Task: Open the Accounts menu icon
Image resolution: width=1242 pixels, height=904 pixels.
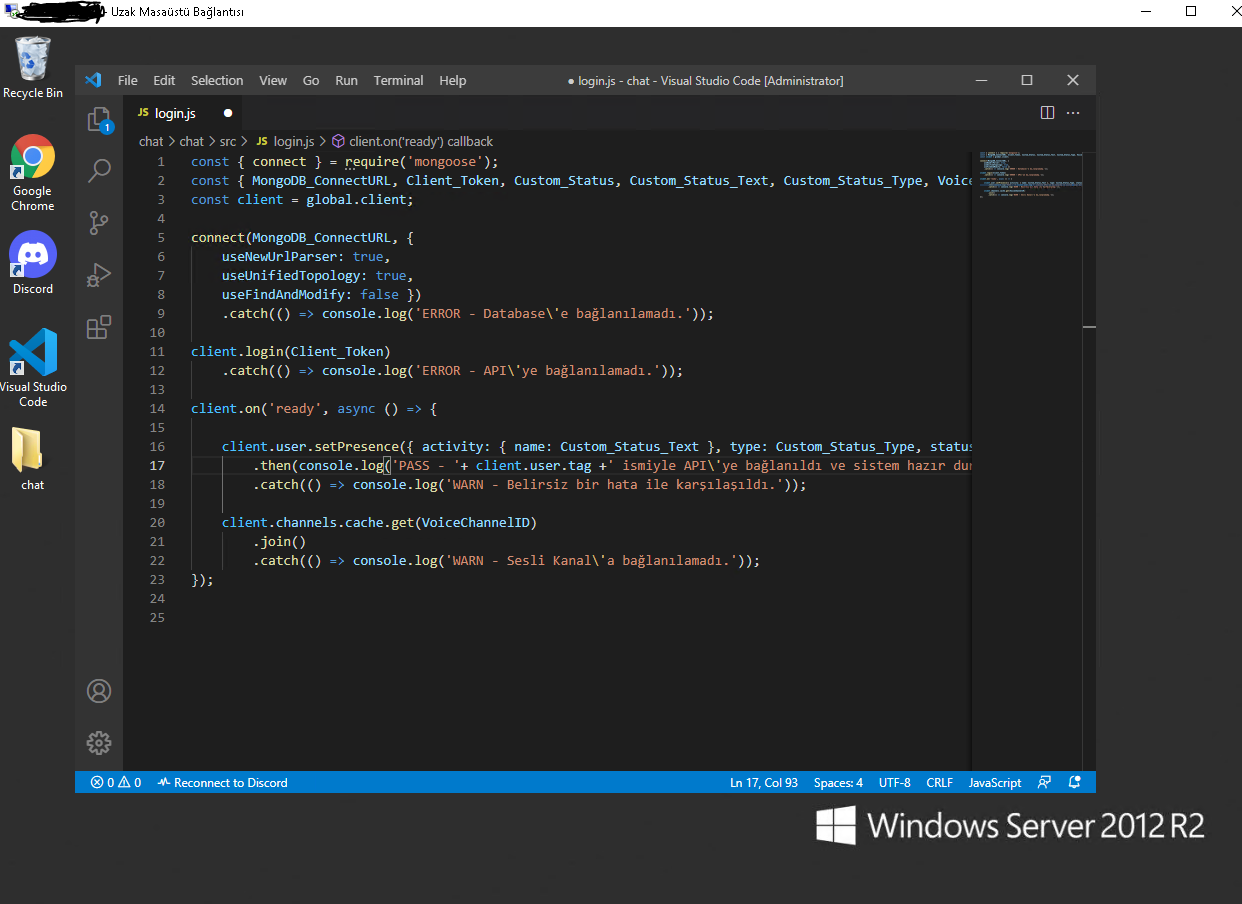Action: [99, 691]
